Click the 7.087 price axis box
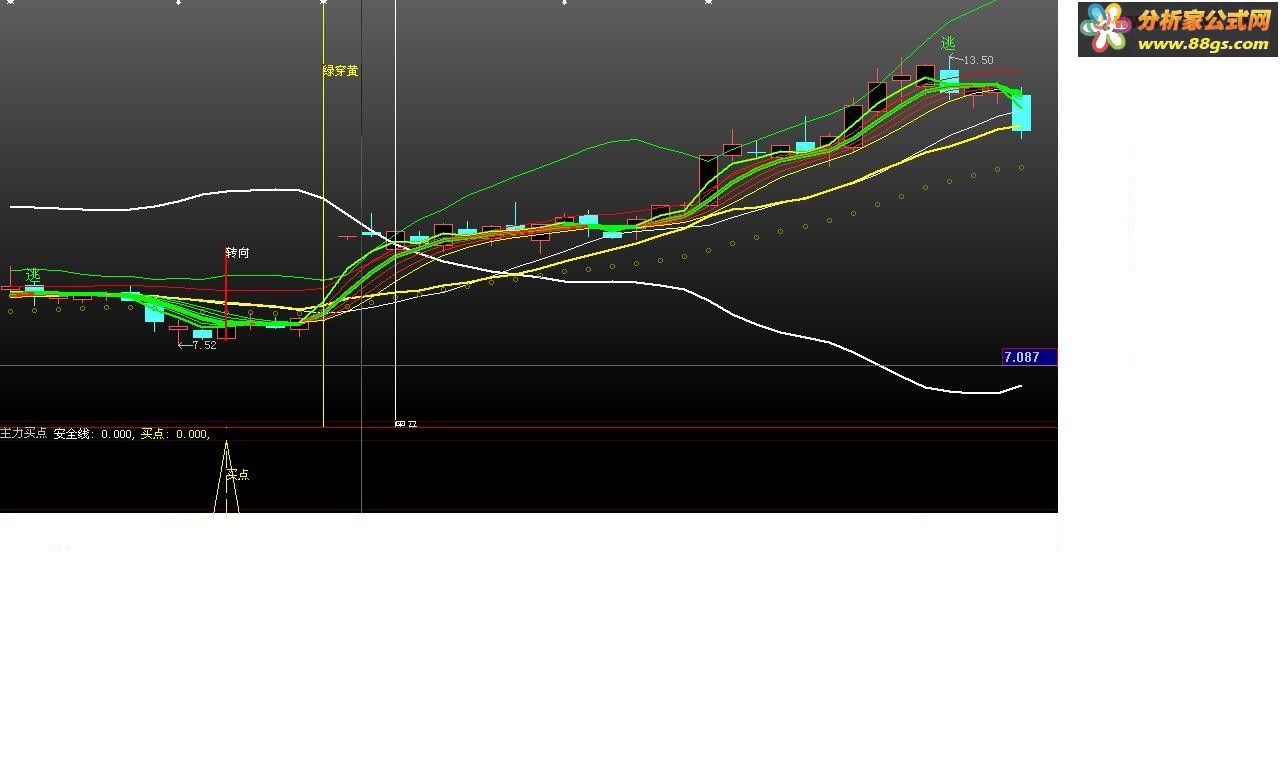 point(1029,357)
